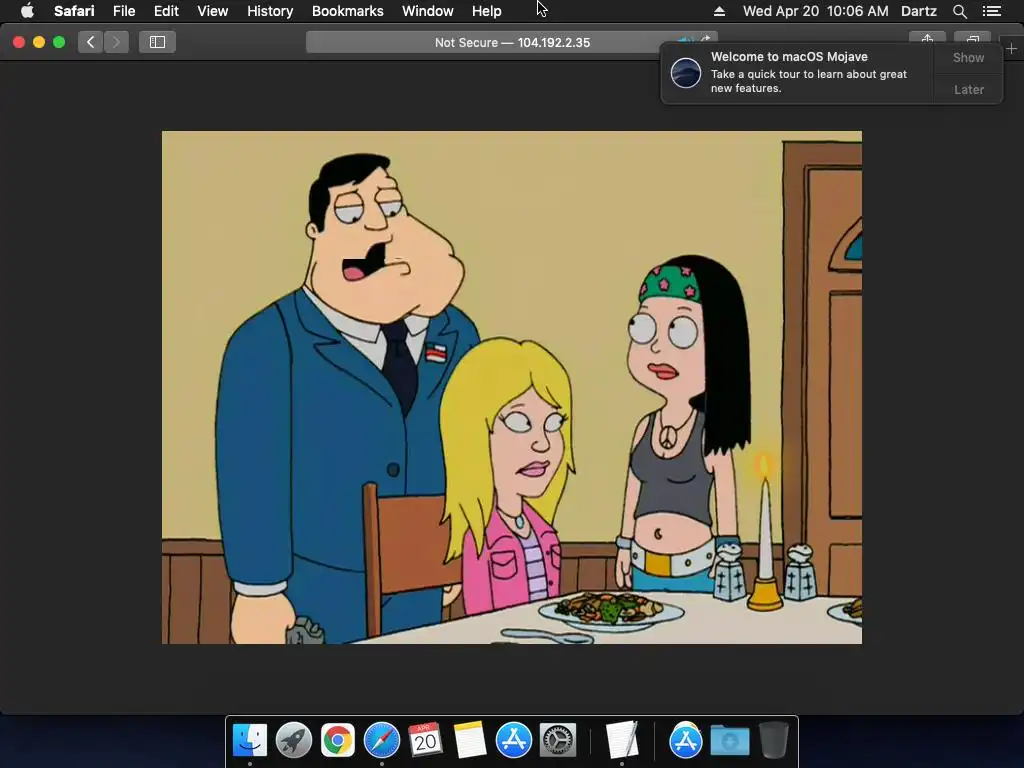Open Launchpad from the Dock
This screenshot has width=1024, height=768.
[x=294, y=740]
